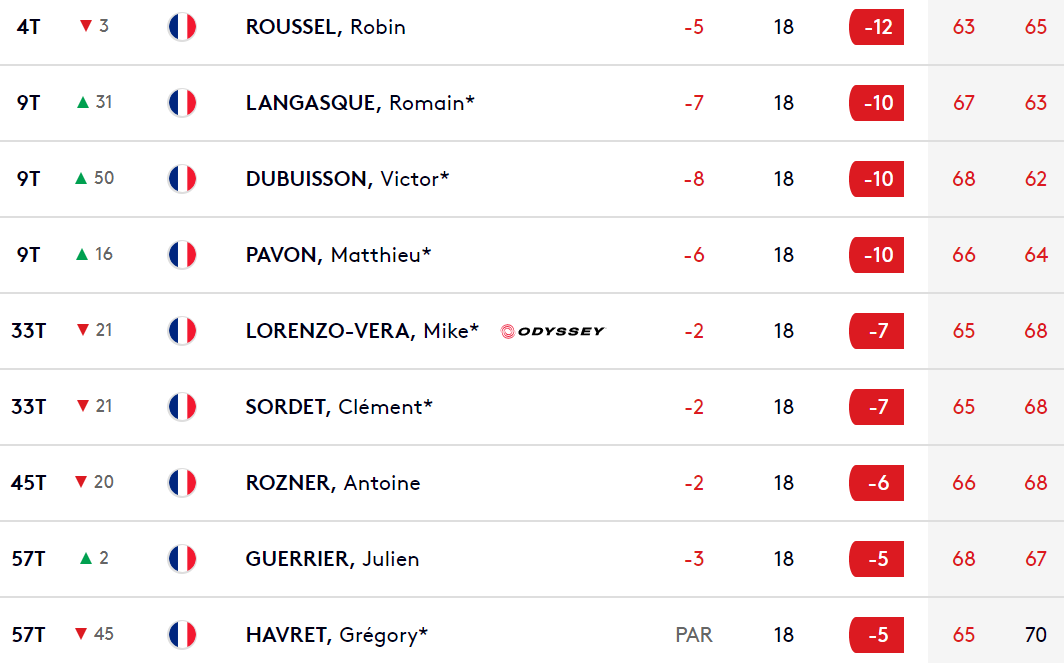Click the -6 score badge for Rozner
The image size is (1064, 663).
pyautogui.click(x=877, y=483)
